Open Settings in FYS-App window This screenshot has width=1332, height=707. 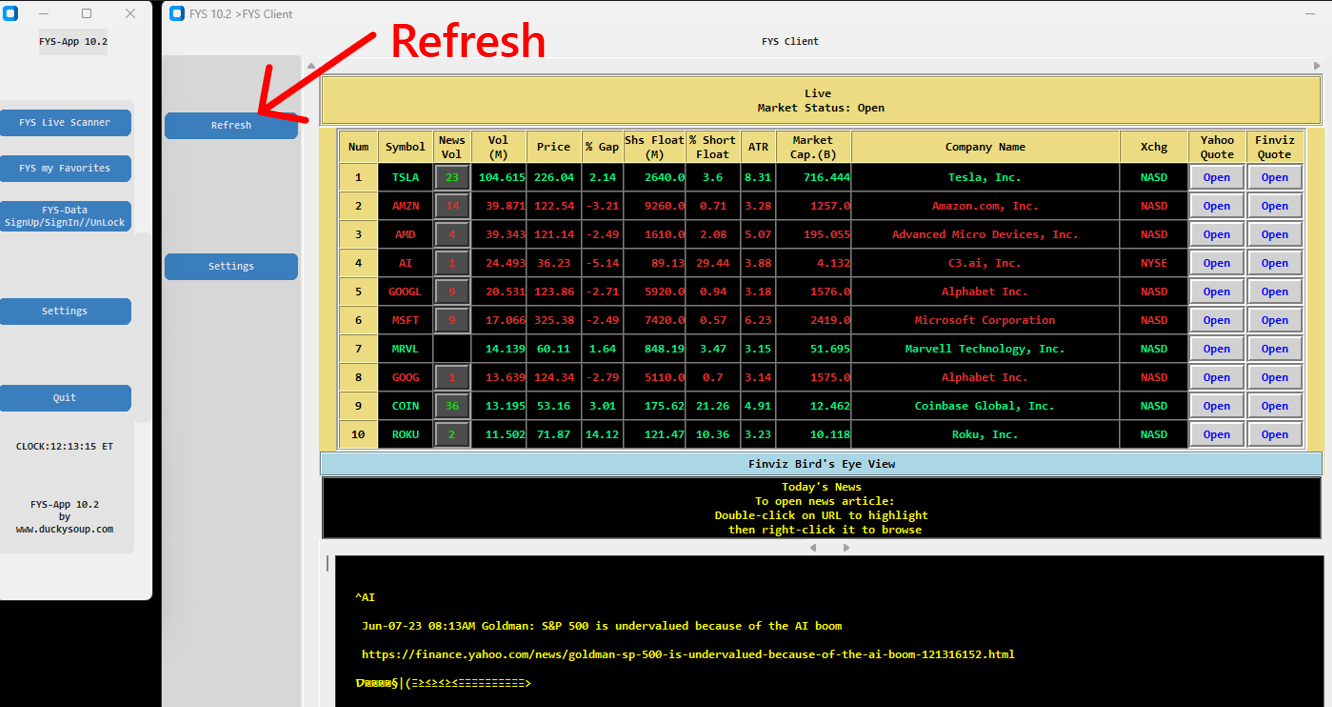65,311
